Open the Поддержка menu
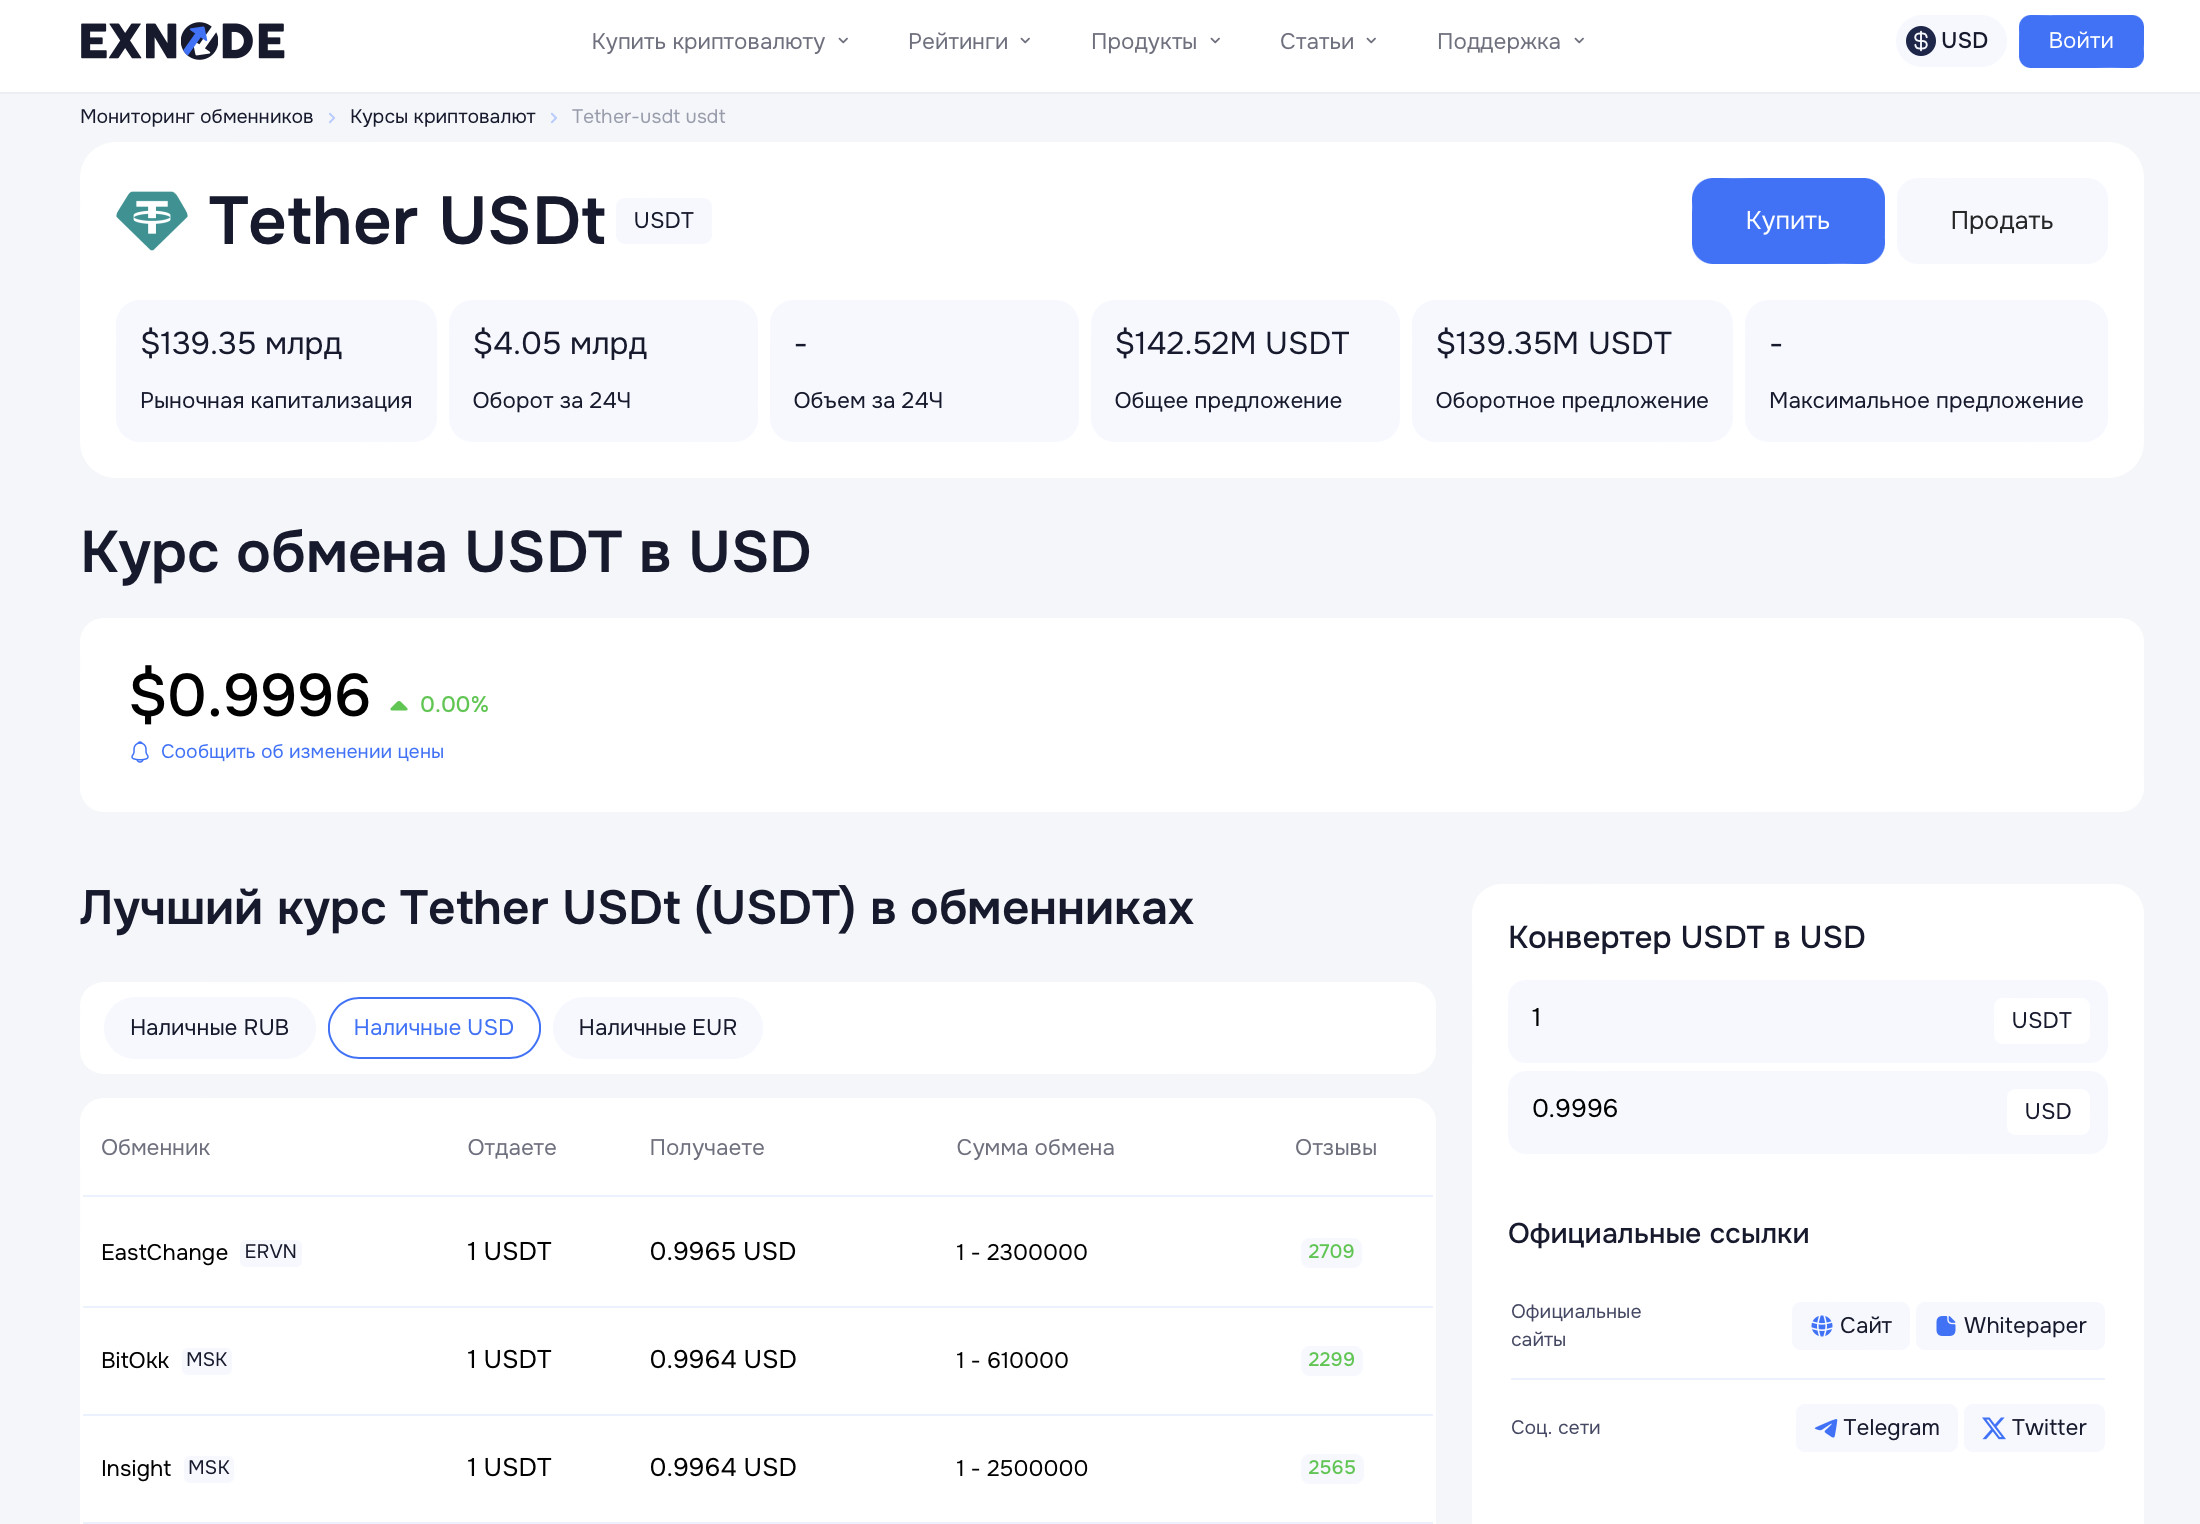The image size is (2200, 1524). (1509, 42)
